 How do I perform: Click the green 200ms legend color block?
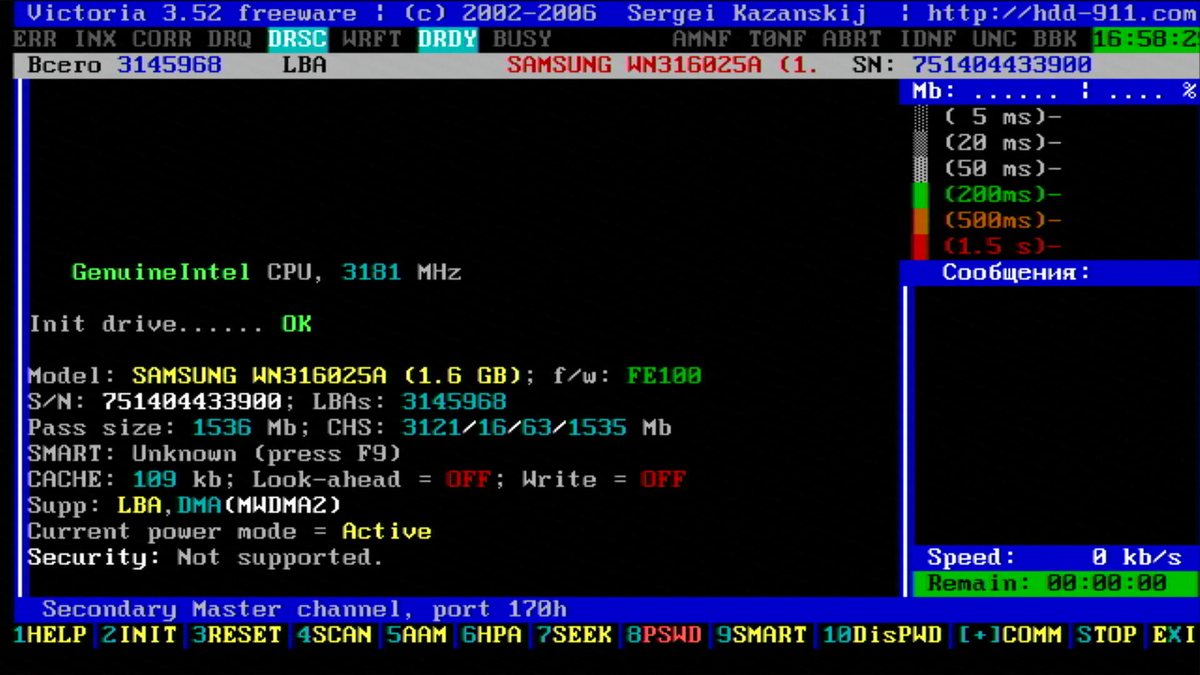point(921,194)
